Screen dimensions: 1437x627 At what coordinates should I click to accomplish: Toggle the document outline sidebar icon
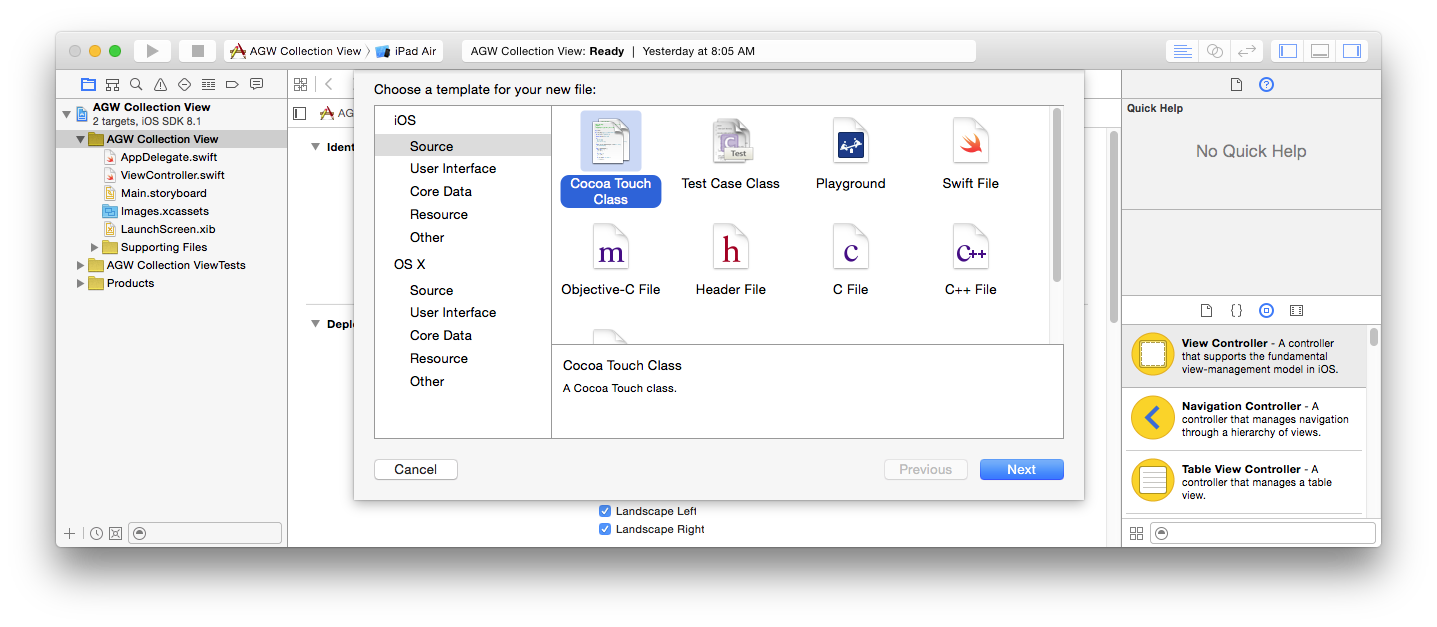coord(300,113)
